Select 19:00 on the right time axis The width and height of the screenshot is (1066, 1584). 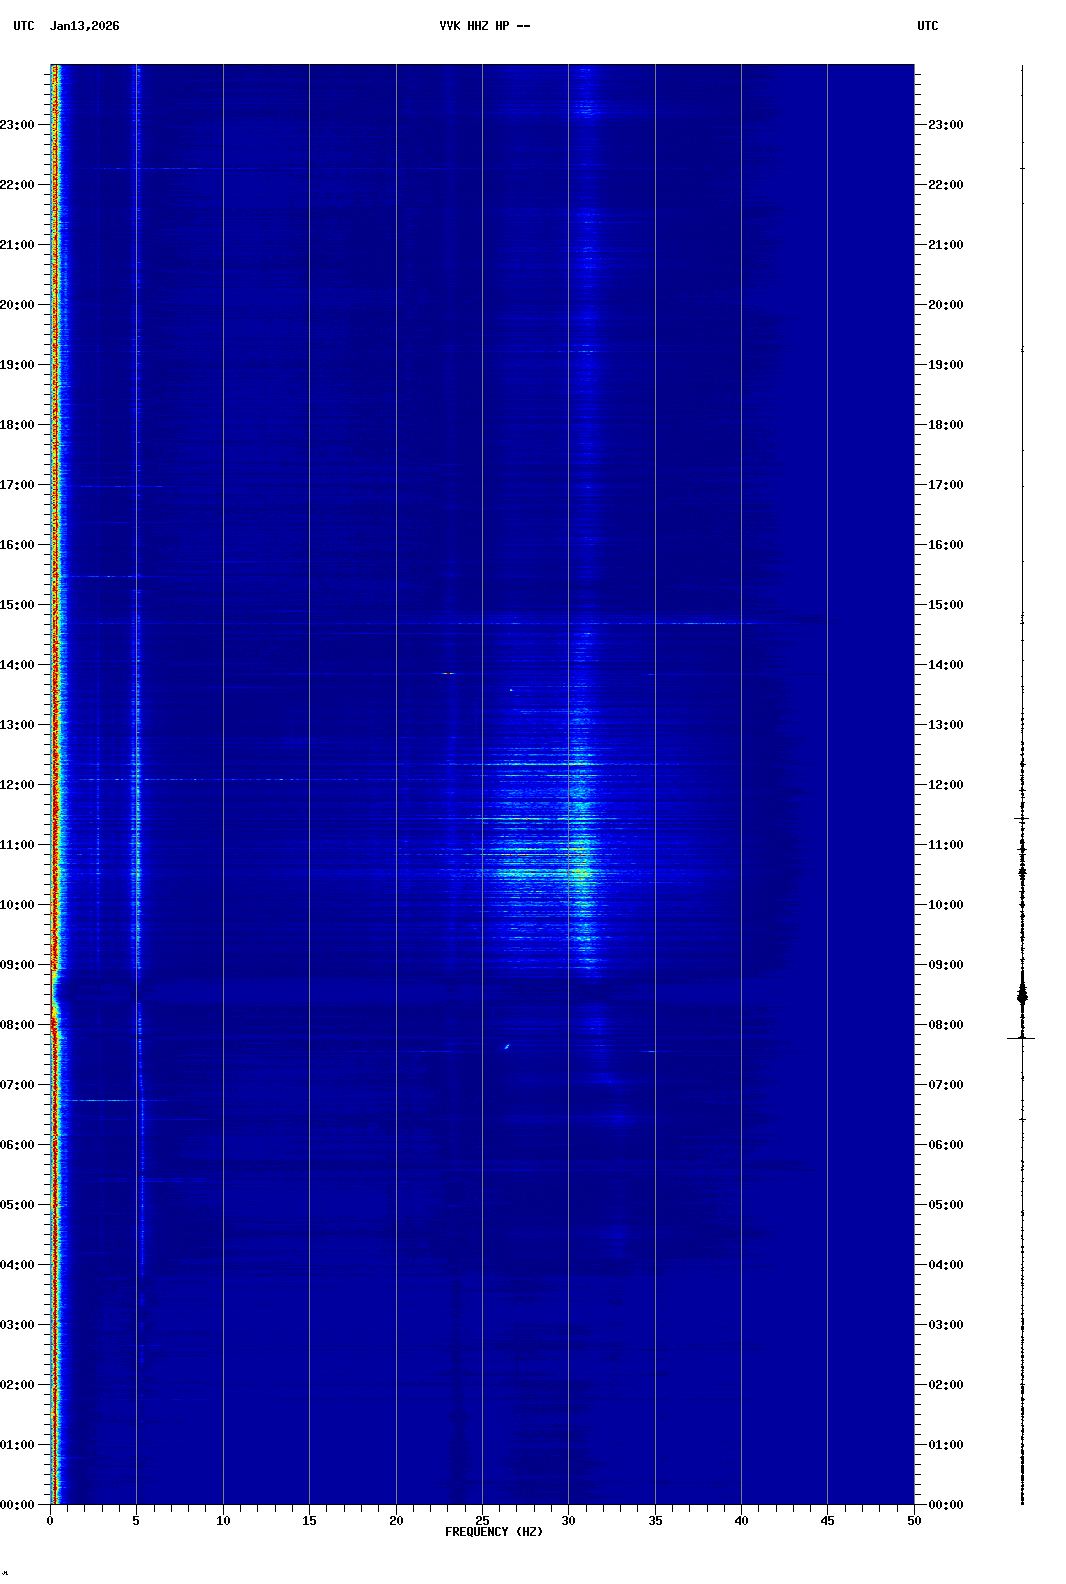[x=945, y=365]
